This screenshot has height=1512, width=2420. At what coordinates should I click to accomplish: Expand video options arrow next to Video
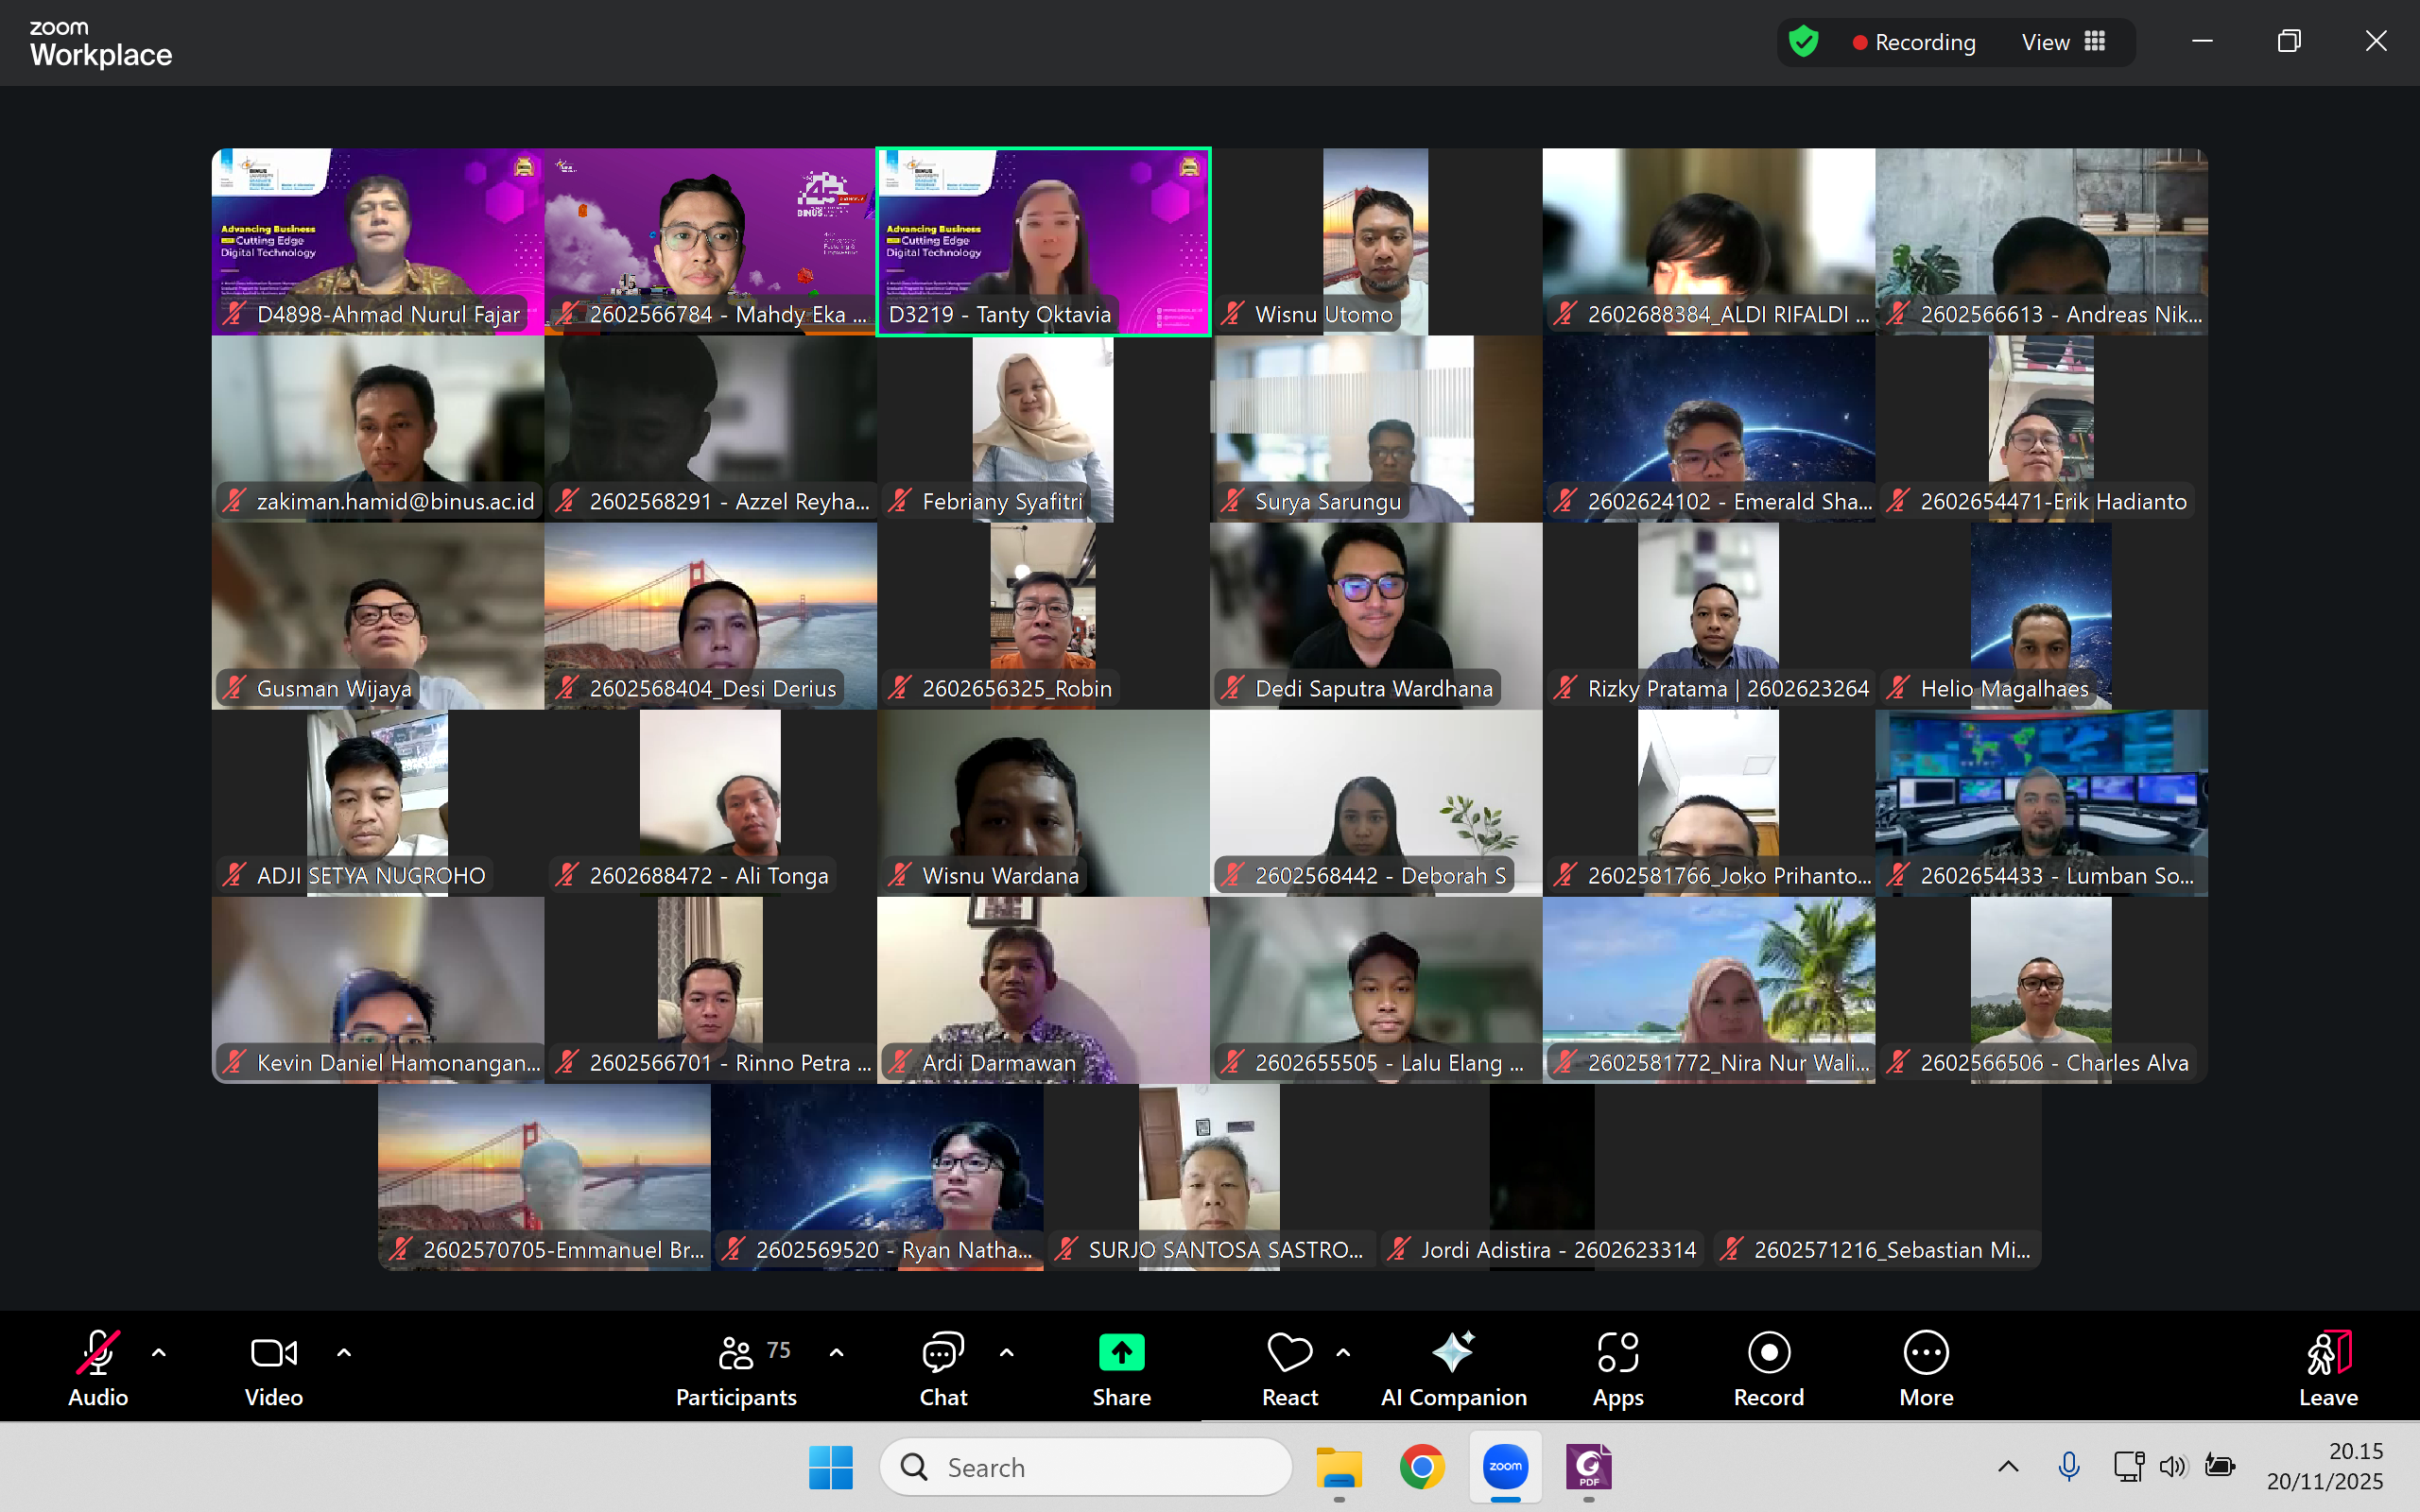click(x=344, y=1353)
